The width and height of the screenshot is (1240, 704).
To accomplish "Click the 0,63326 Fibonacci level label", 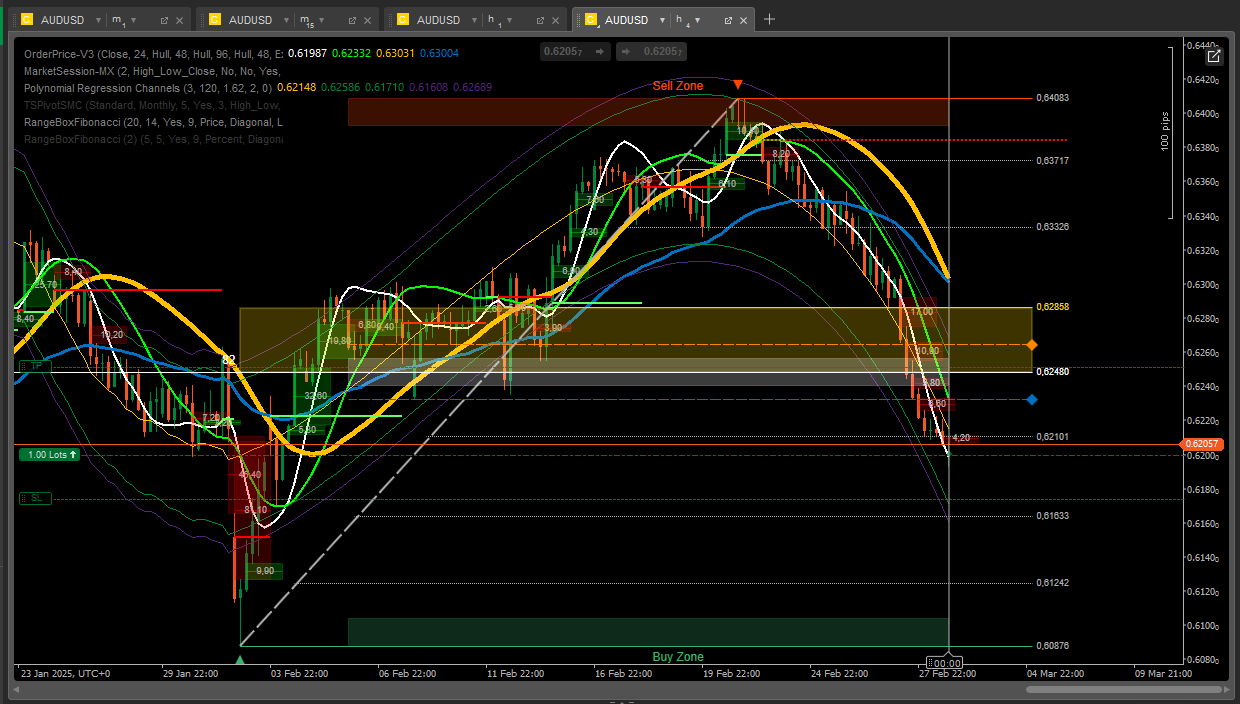I will click(x=1053, y=227).
